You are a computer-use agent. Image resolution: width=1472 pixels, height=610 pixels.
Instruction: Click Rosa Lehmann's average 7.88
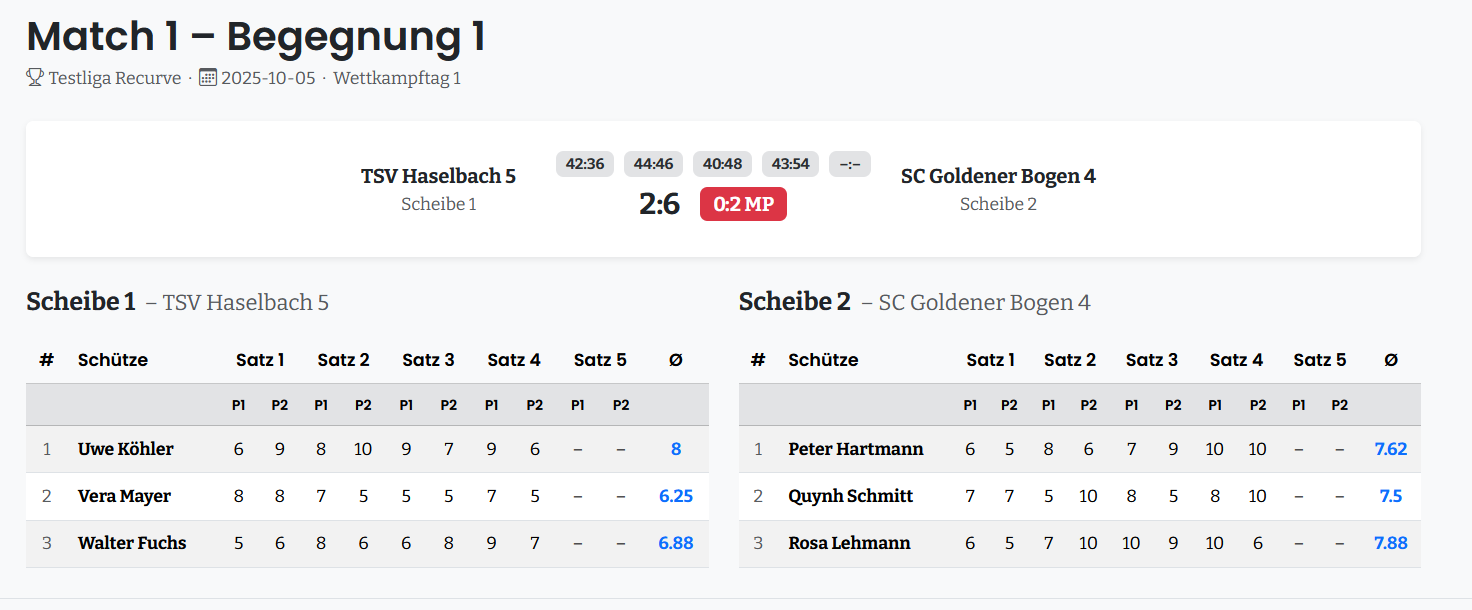(1391, 543)
